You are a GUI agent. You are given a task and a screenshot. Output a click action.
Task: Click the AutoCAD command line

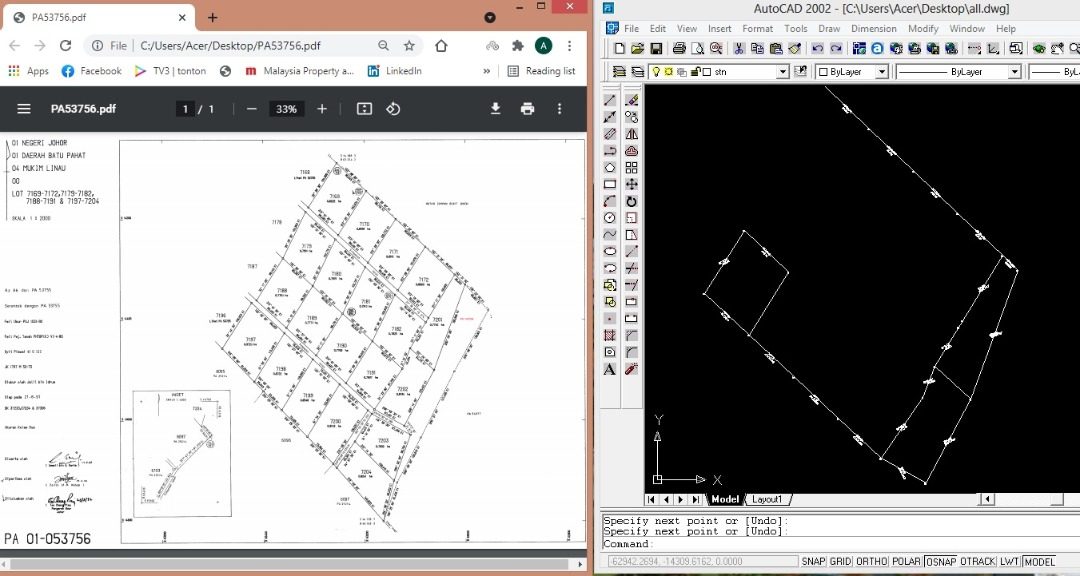tap(840, 544)
